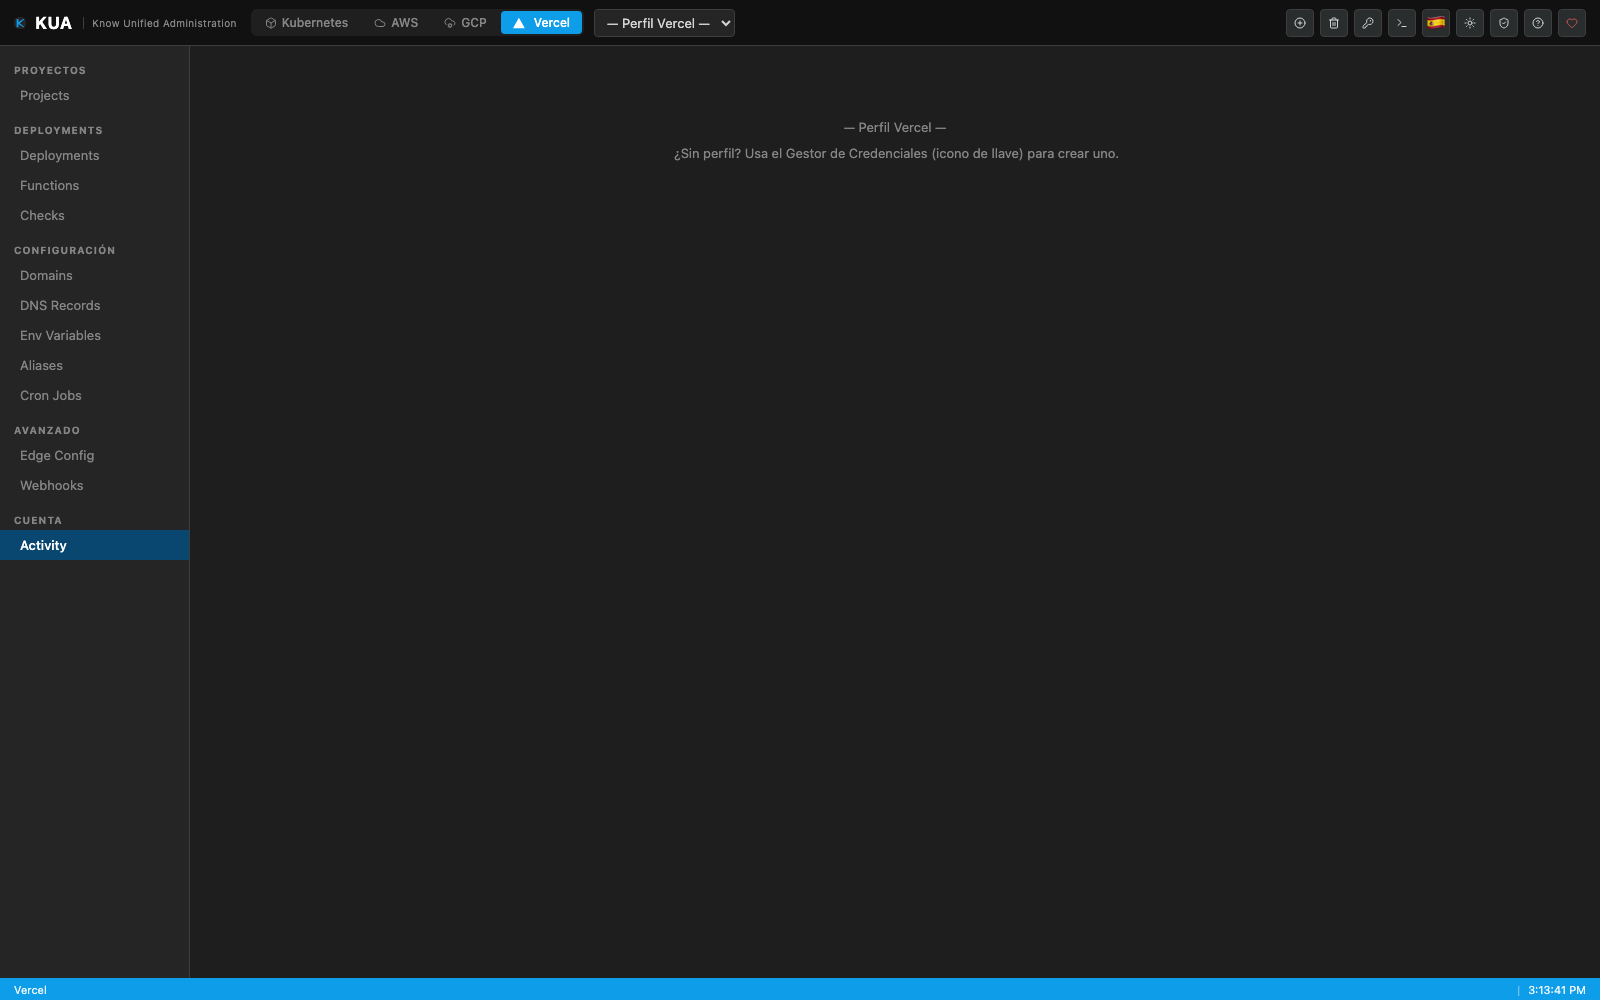
Task: Toggle the light theme sun icon
Action: [x=1470, y=23]
